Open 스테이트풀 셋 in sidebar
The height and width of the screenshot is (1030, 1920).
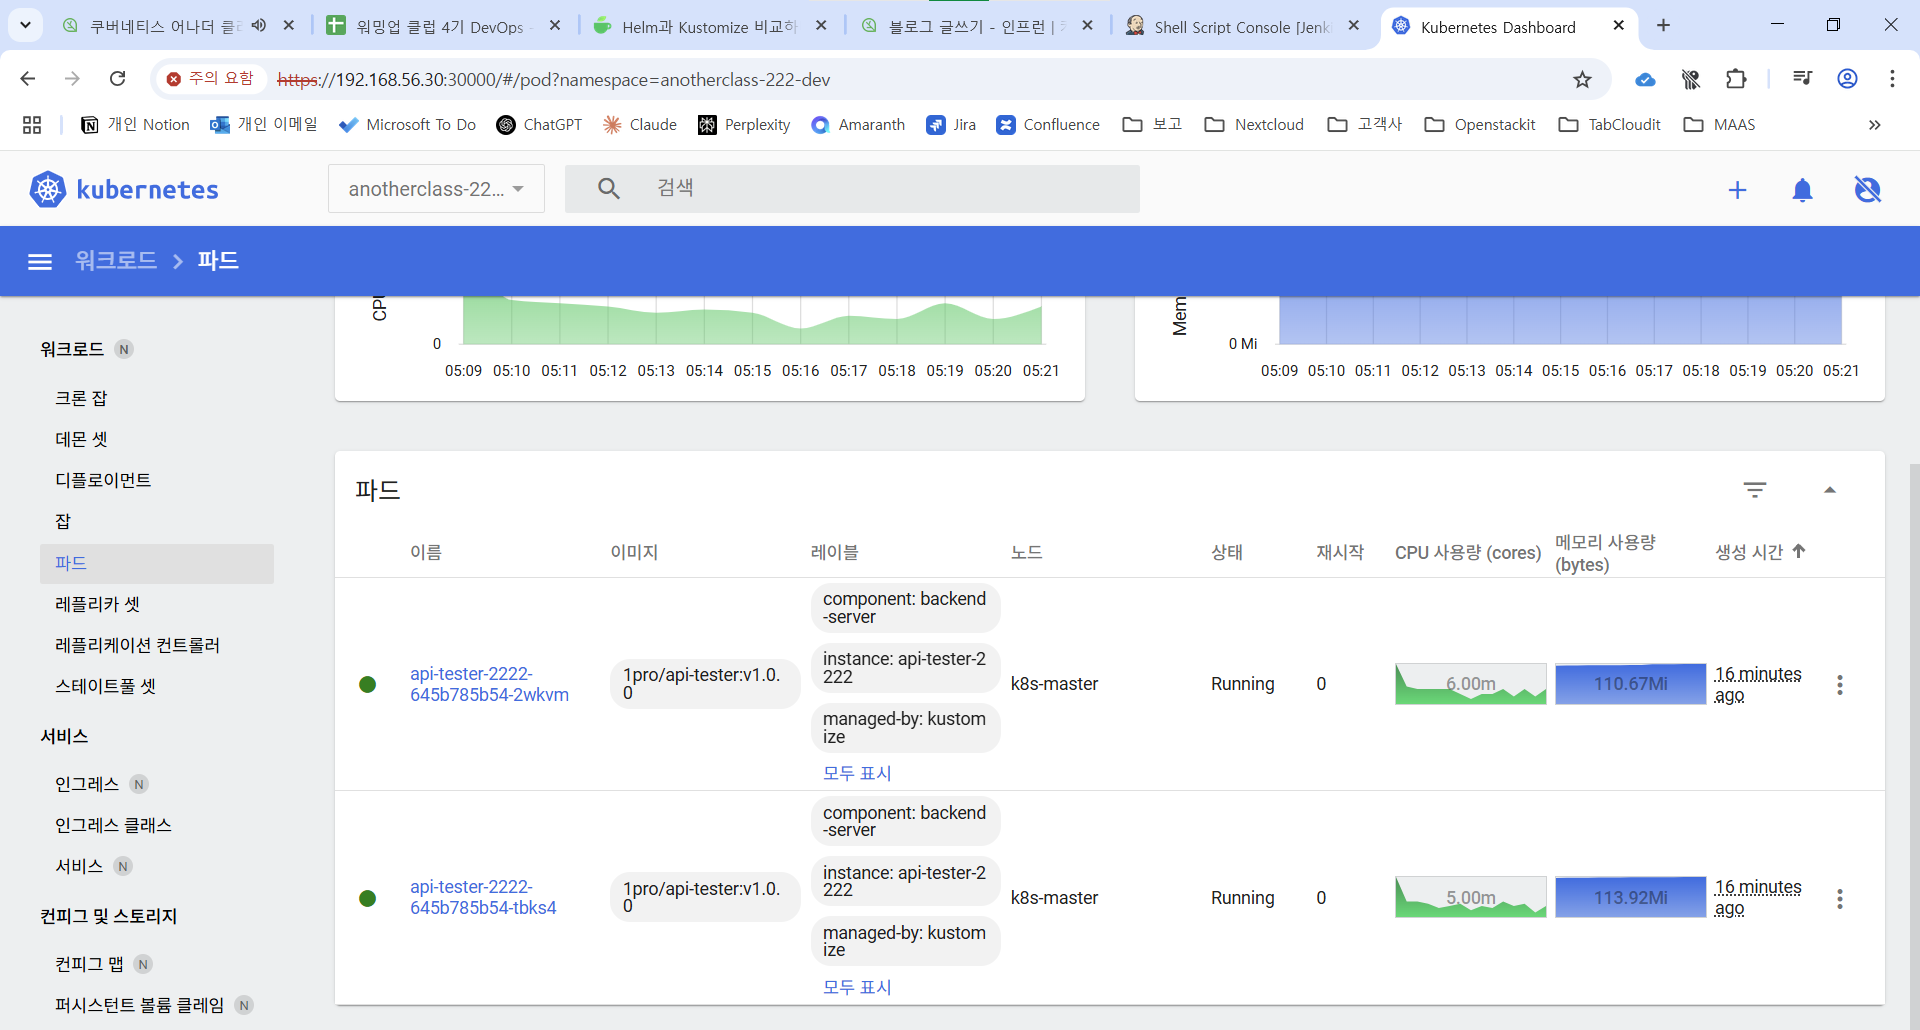click(x=105, y=686)
